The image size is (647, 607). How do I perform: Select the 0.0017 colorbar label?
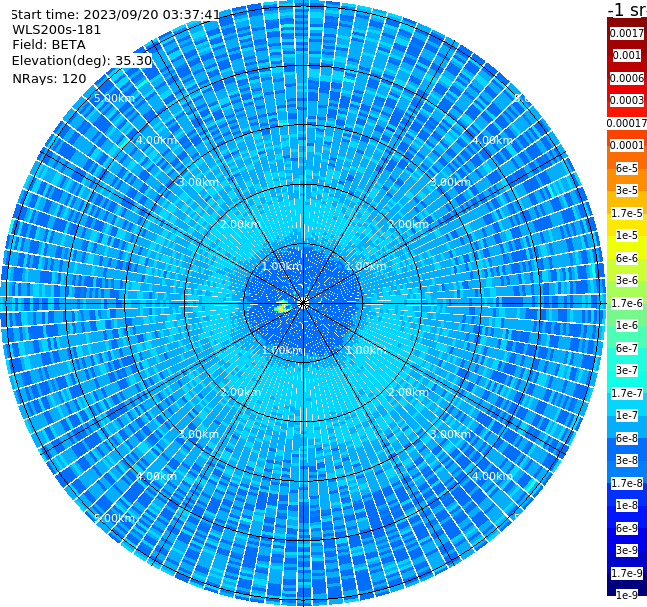coord(627,33)
